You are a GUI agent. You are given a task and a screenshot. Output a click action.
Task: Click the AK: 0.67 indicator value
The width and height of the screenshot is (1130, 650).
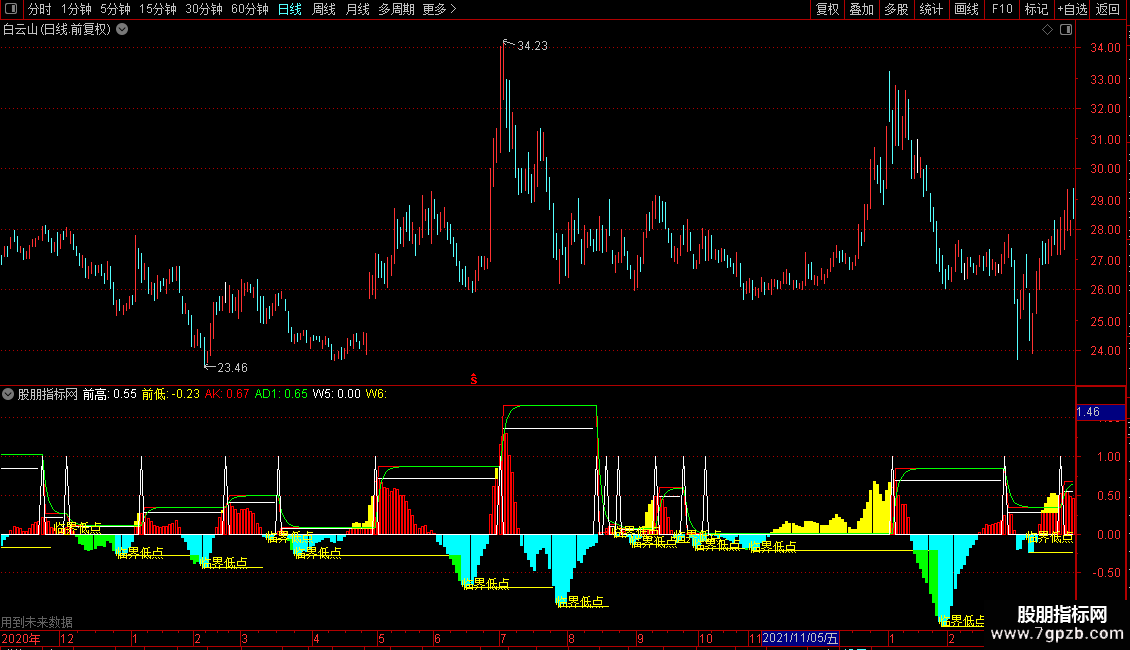tap(227, 394)
